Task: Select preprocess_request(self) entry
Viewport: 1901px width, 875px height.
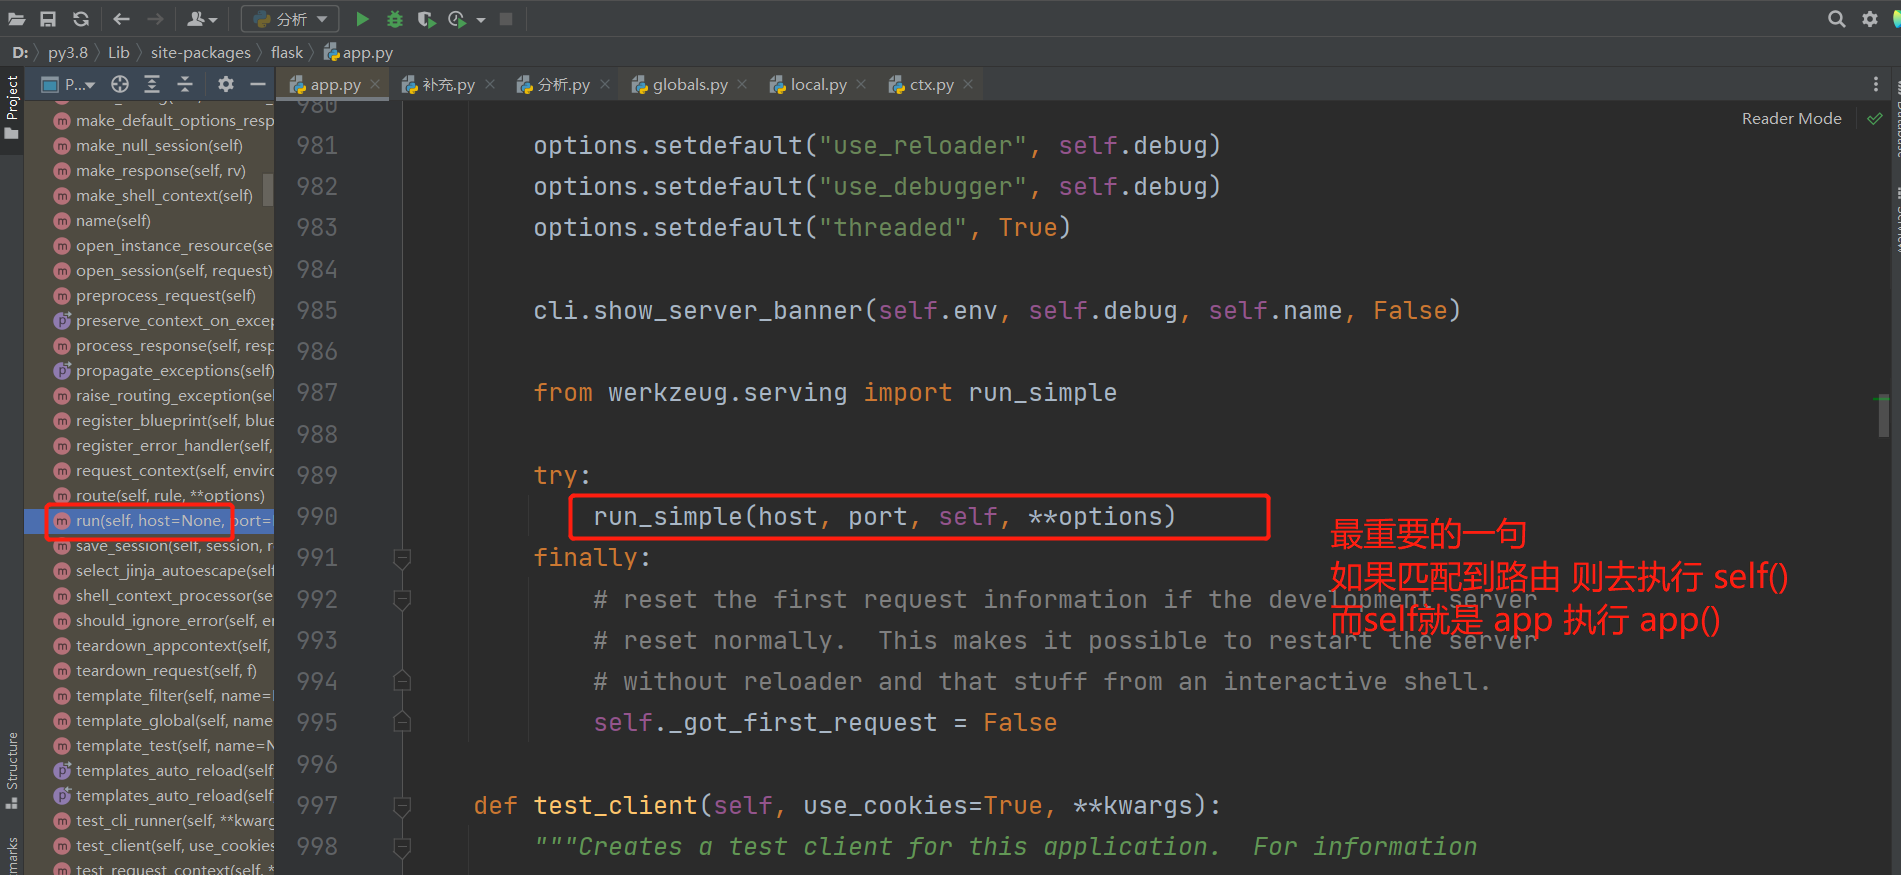Action: point(165,295)
